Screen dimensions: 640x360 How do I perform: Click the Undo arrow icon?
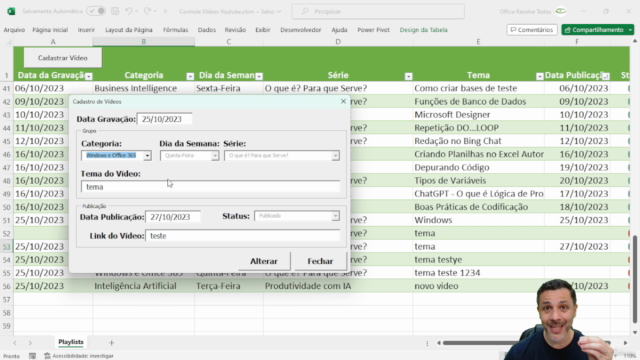[x=129, y=11]
